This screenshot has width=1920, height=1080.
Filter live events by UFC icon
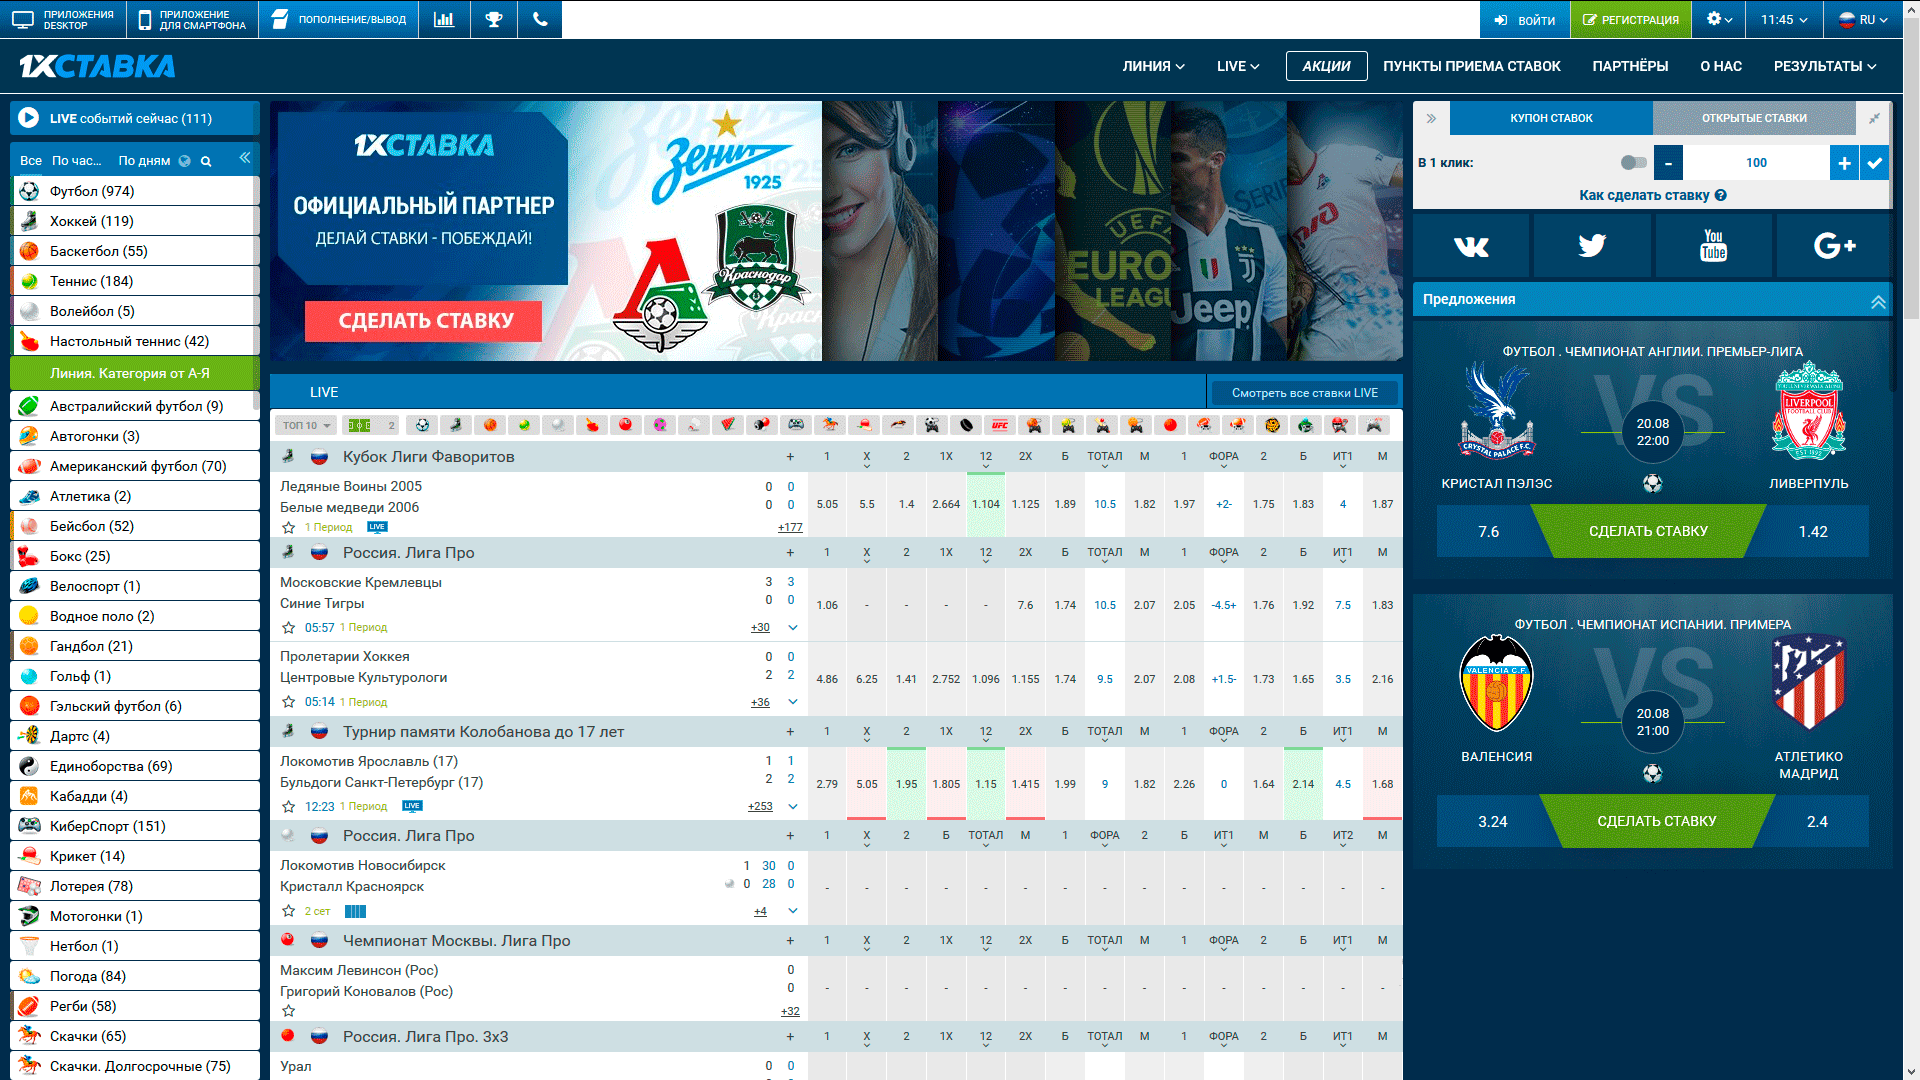coord(1000,425)
